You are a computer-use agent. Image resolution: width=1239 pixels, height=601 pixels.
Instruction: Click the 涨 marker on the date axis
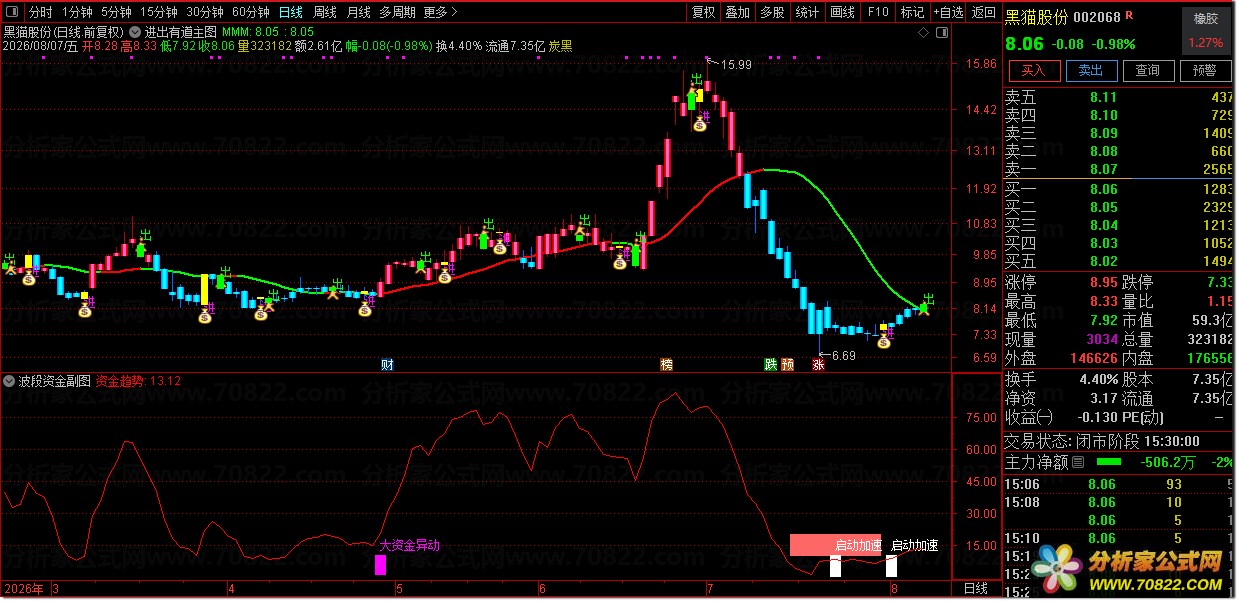(819, 364)
